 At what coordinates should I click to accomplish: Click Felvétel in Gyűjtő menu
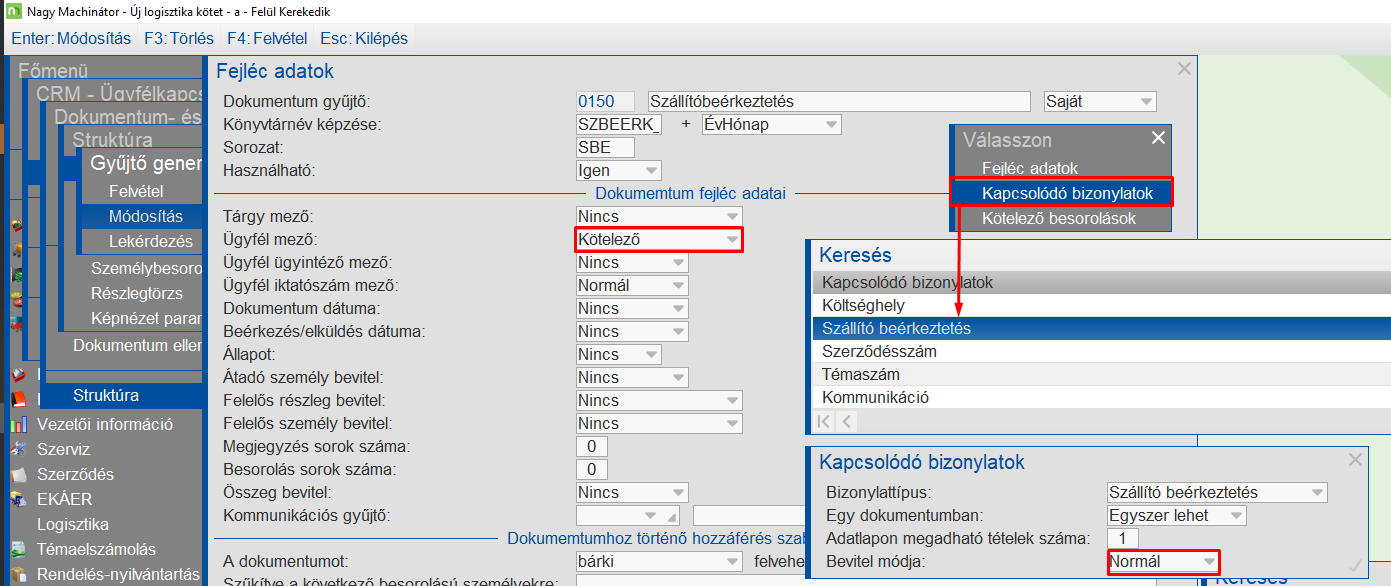click(136, 191)
